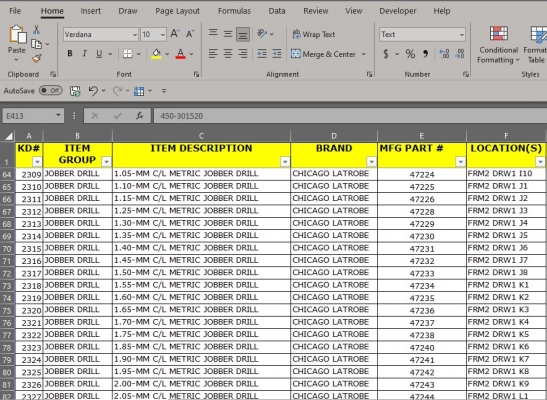Open the ITEM GROUP filter dropdown
Screen dimensions: 547x400
[106, 162]
